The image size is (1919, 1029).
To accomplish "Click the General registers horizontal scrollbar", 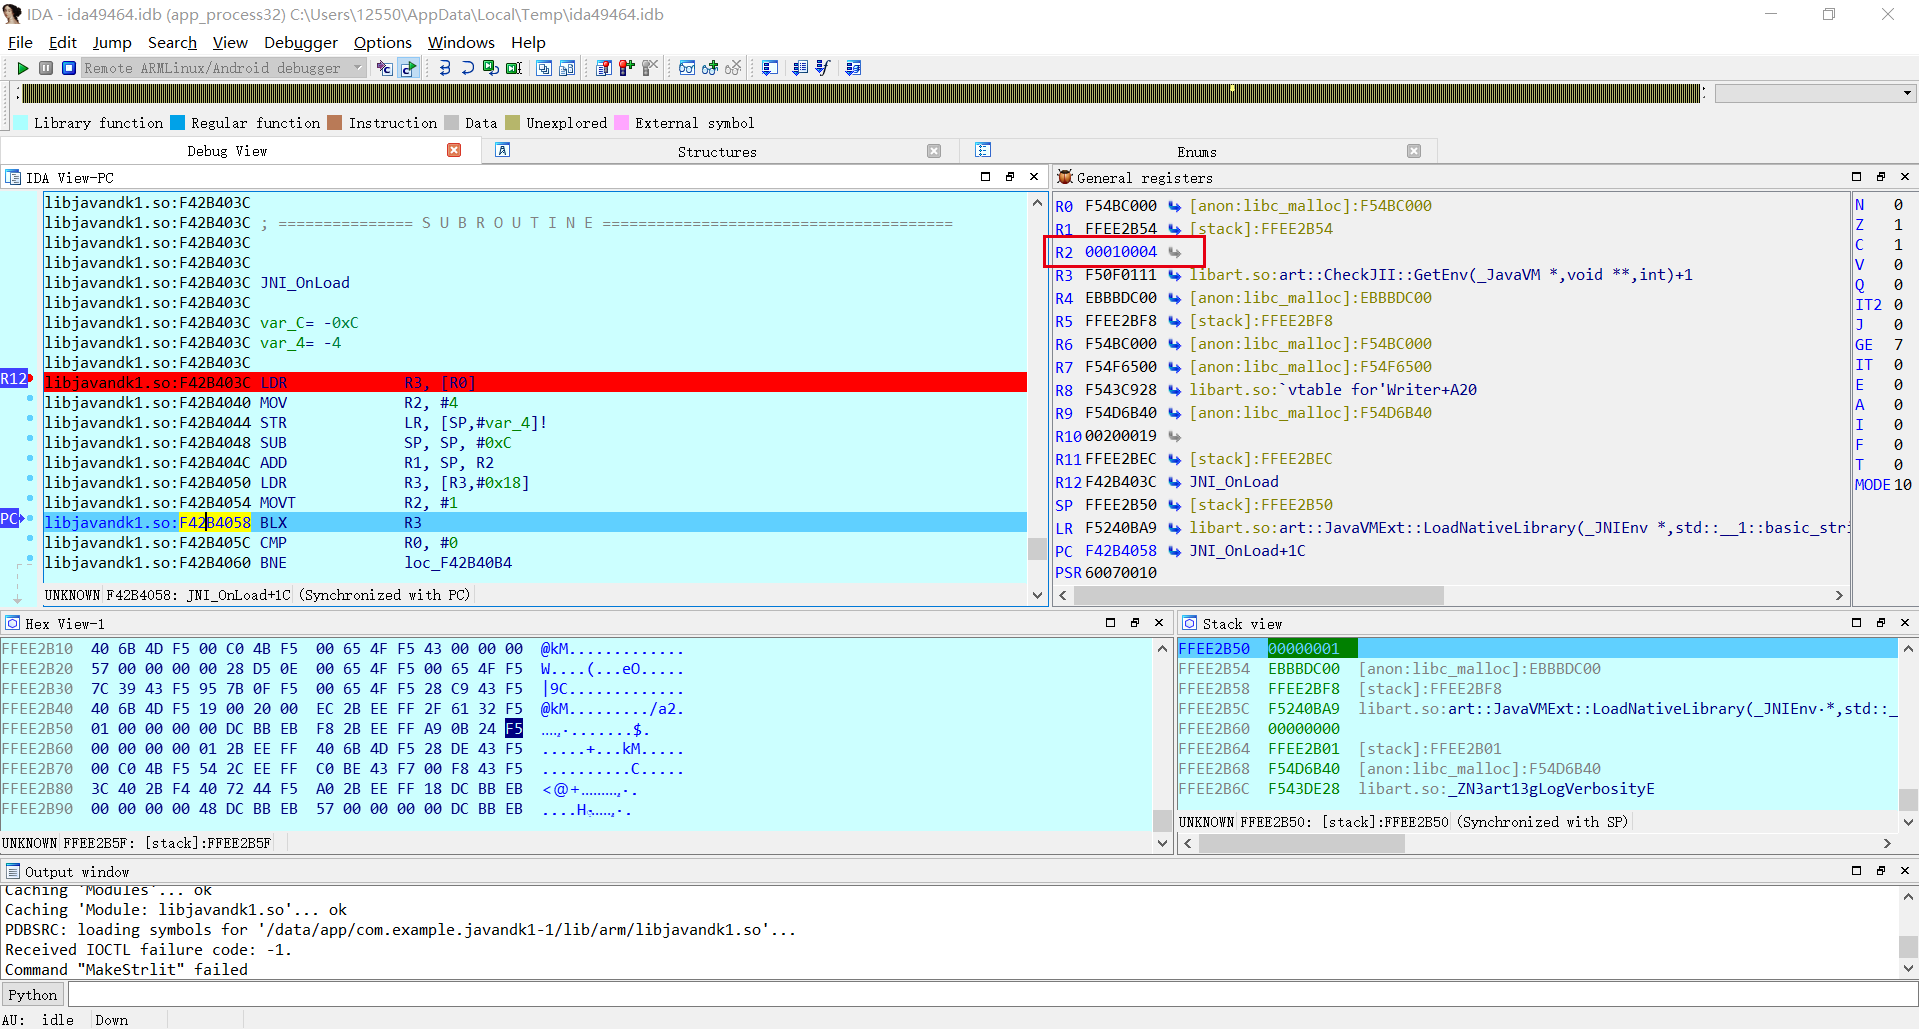I will click(1259, 595).
